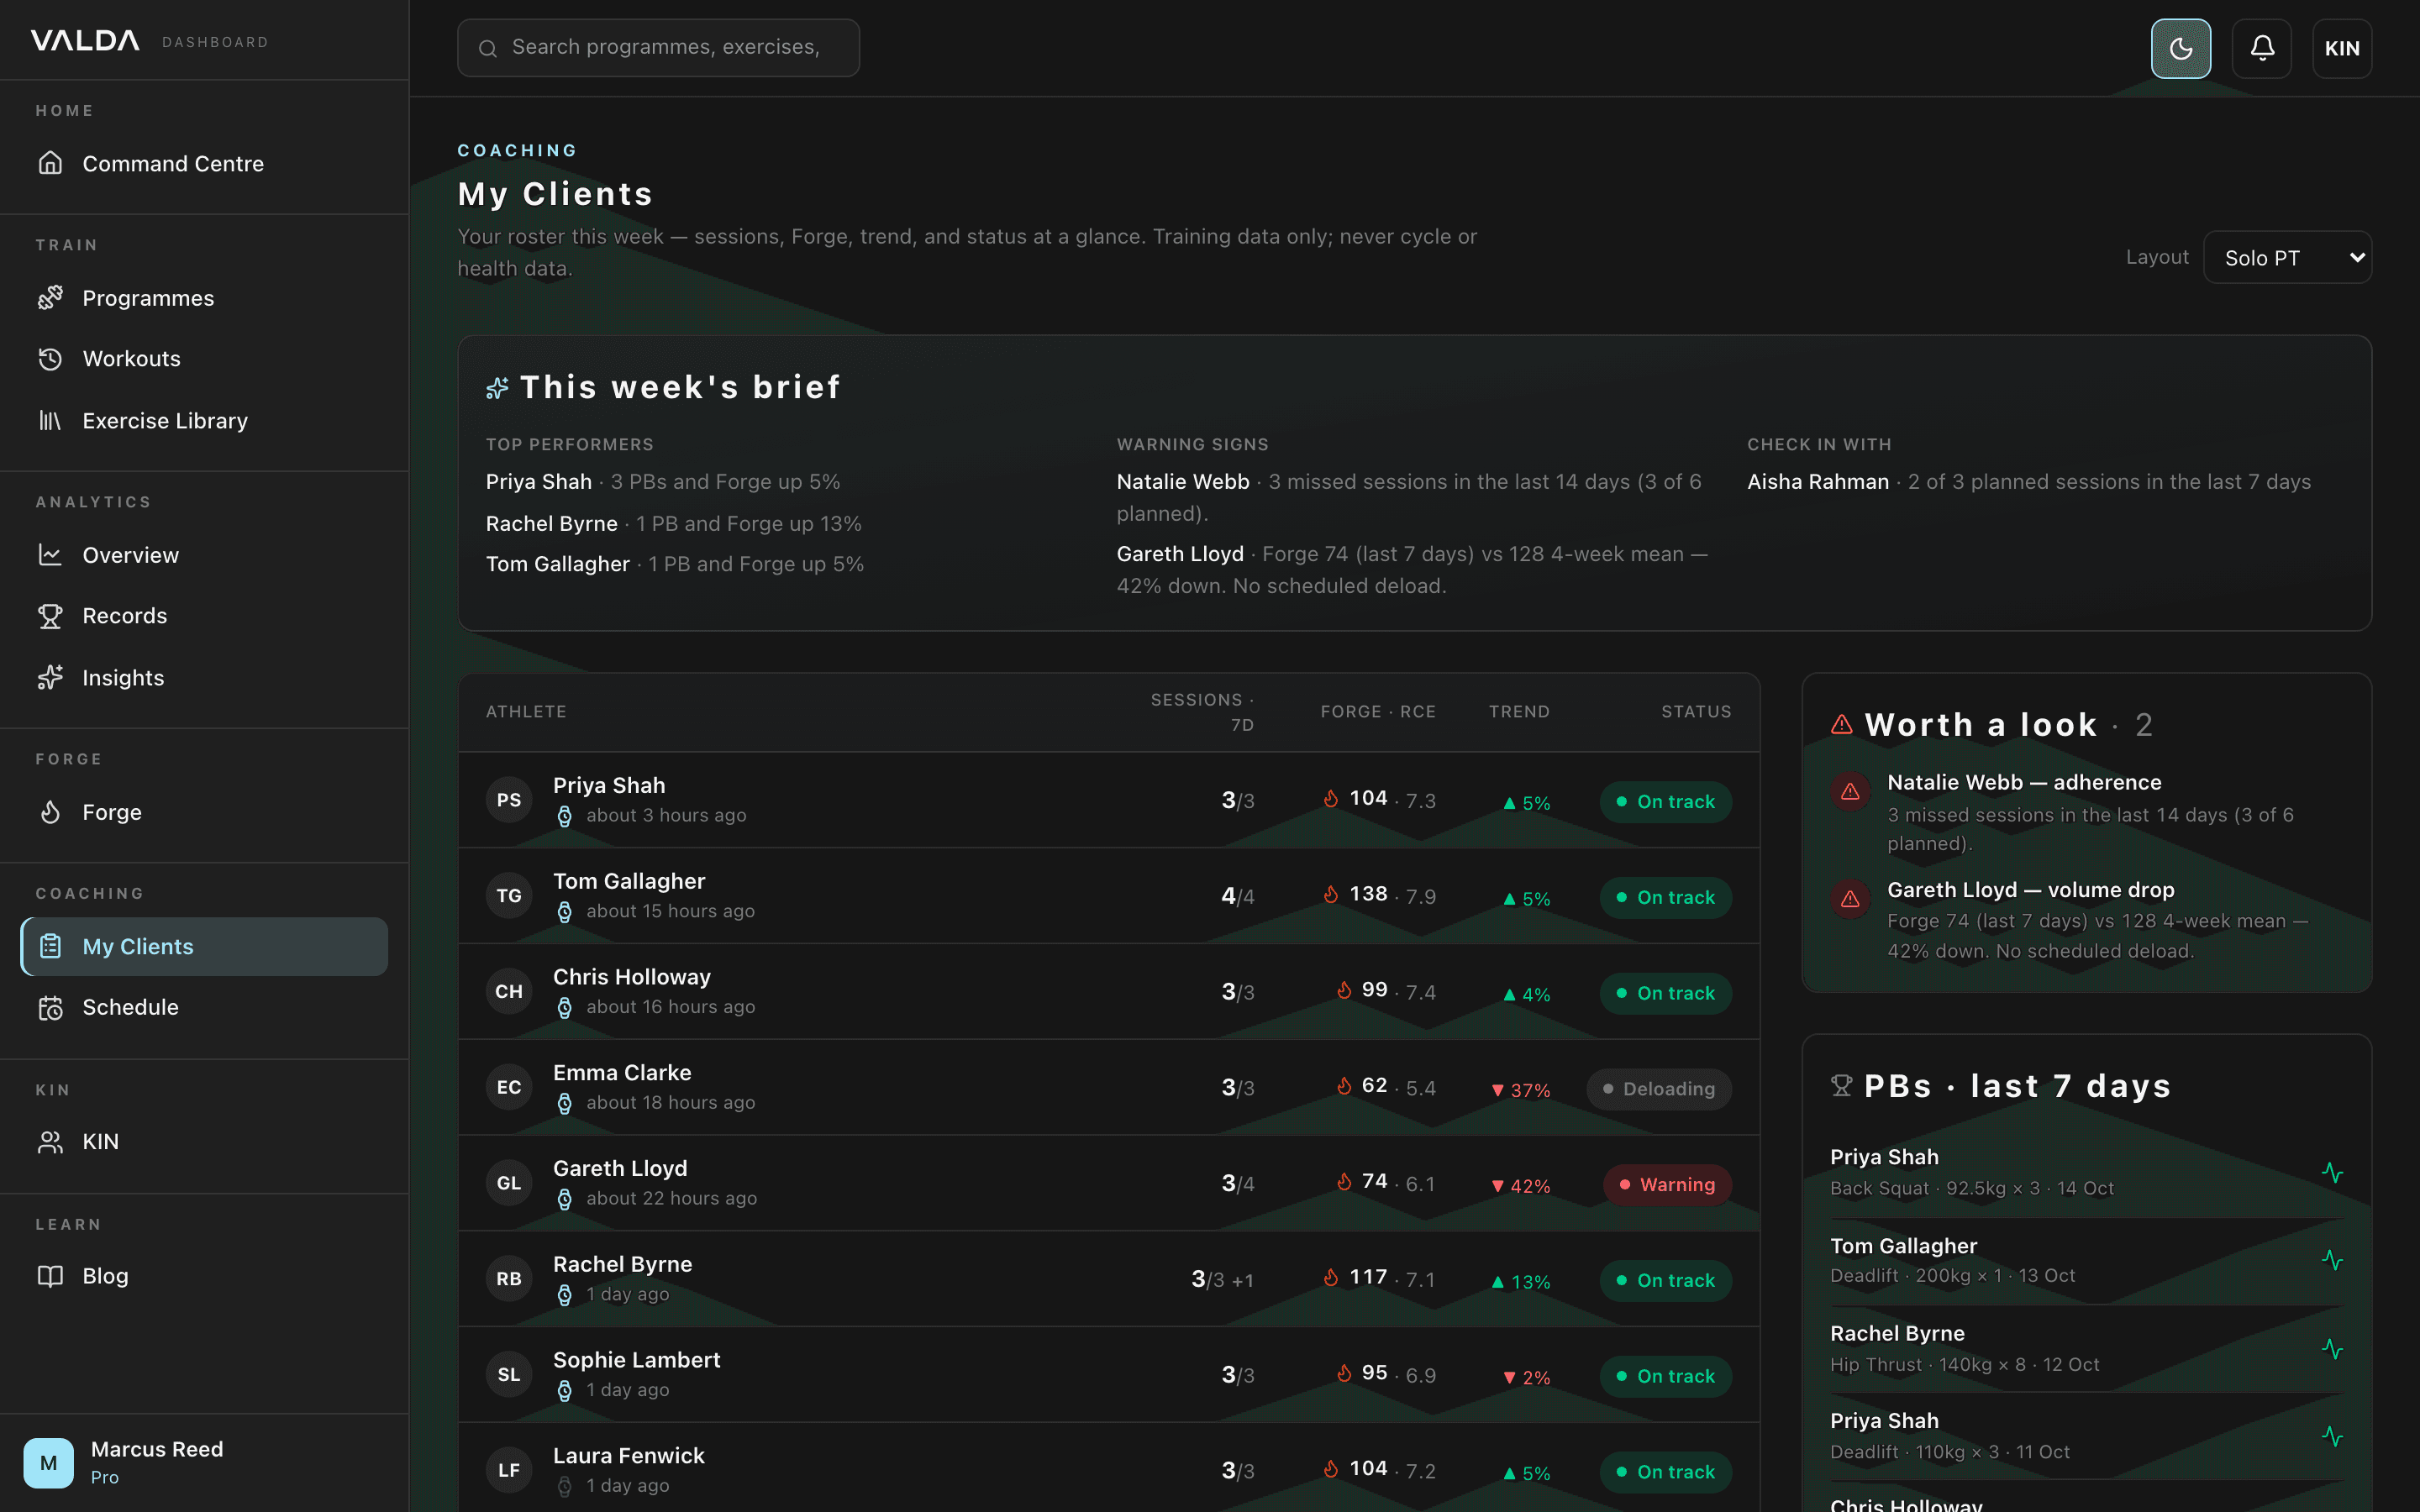This screenshot has width=2420, height=1512.
Task: Click the pulse icon beside Tom Gallagher's Deadlift PB
Action: coord(2332,1260)
